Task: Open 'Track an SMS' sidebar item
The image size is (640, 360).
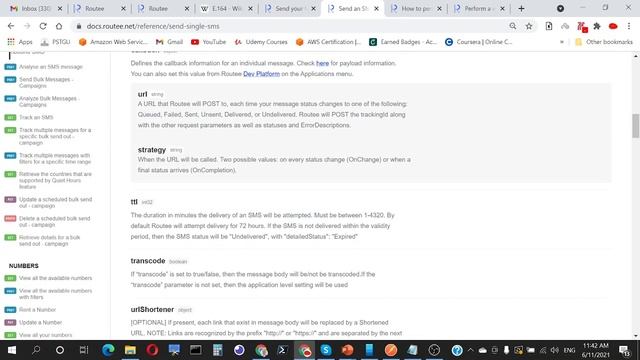Action: [36, 118]
